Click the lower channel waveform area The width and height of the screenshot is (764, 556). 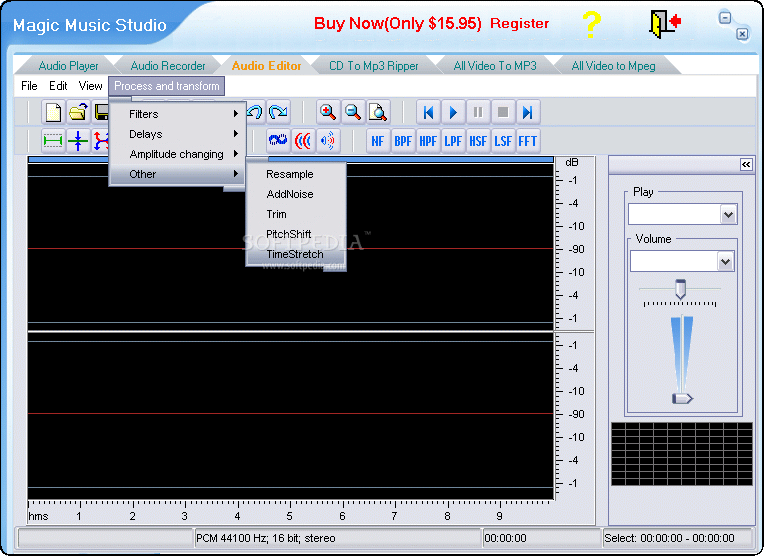(x=291, y=415)
